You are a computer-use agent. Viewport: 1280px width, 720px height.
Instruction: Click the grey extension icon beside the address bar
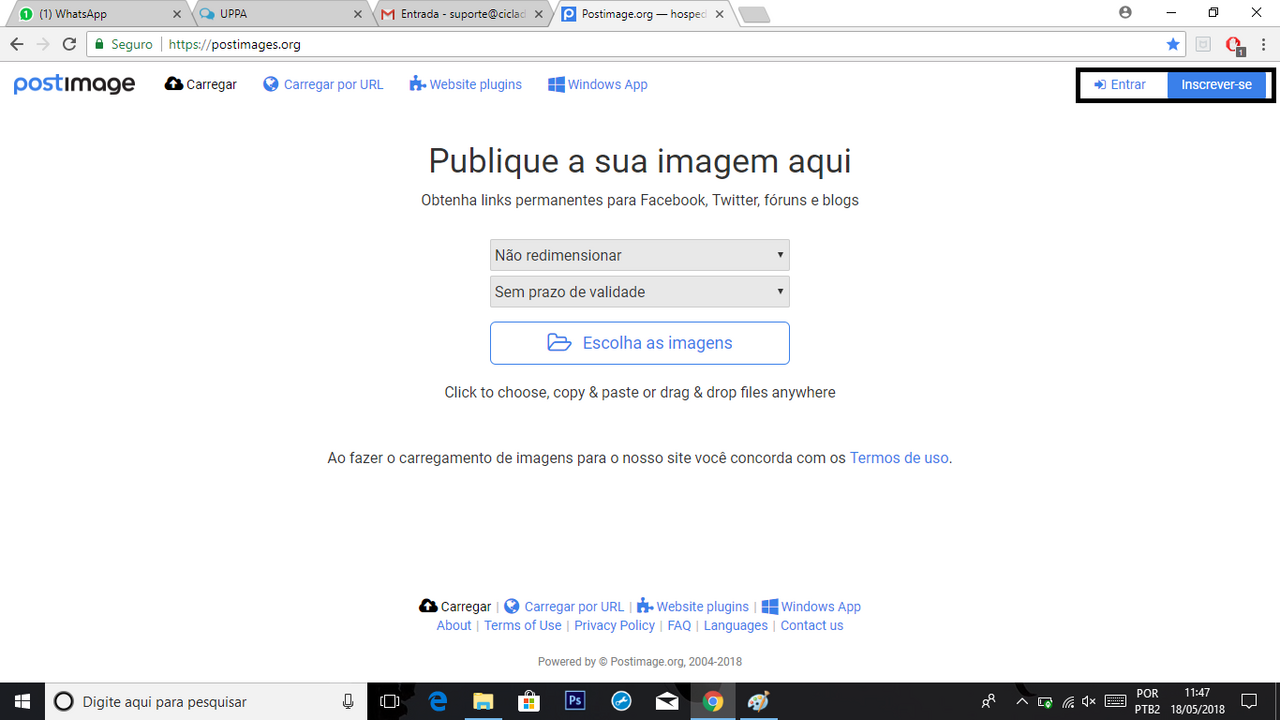[1203, 44]
